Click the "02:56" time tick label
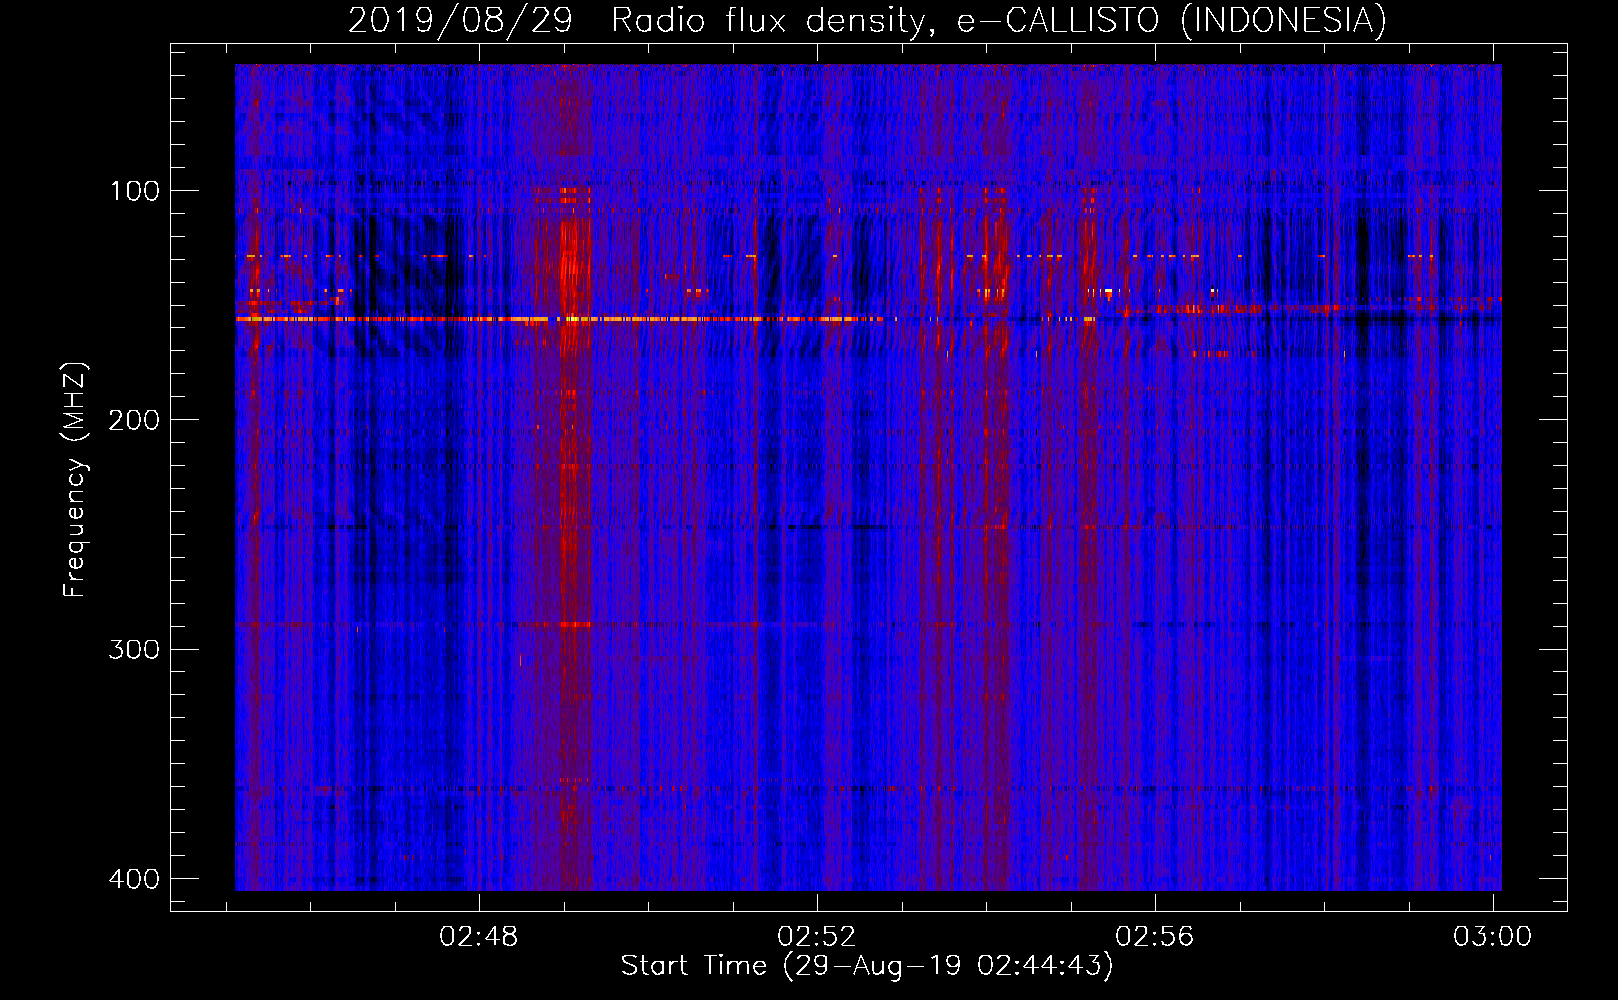 coord(1155,937)
